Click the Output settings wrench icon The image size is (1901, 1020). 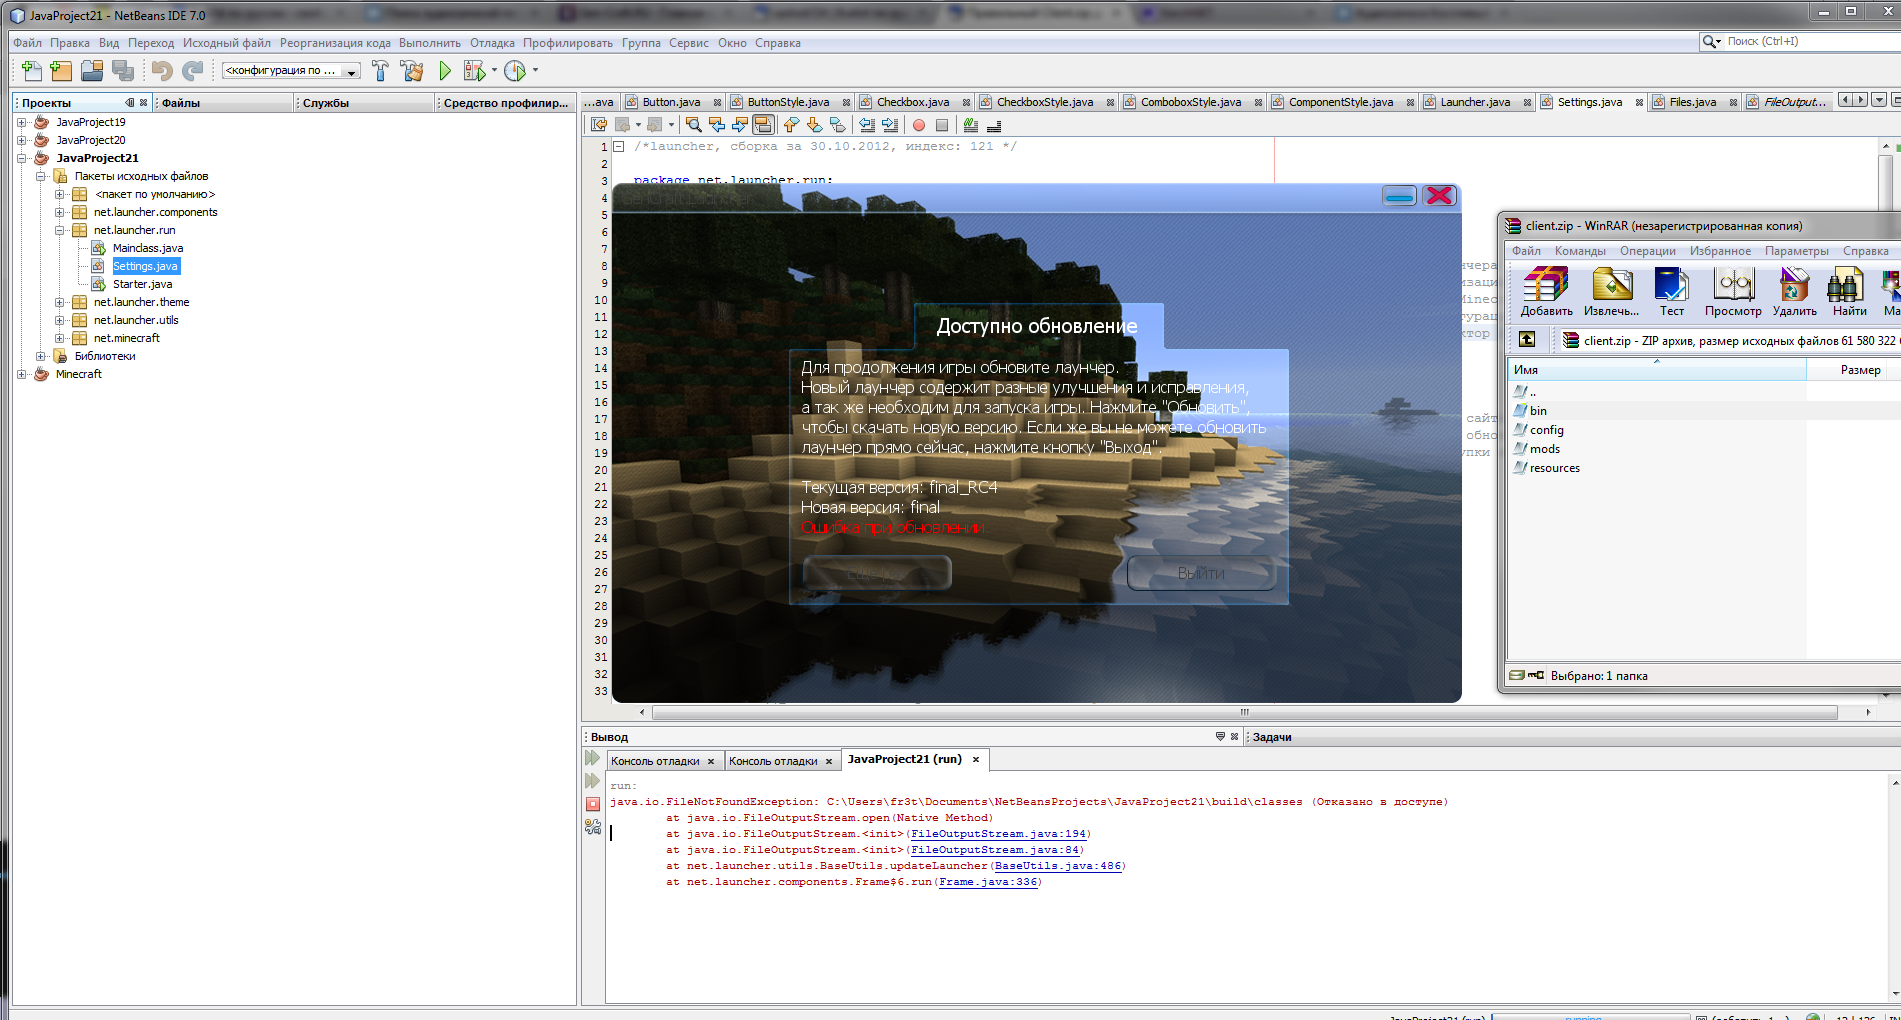[x=593, y=827]
